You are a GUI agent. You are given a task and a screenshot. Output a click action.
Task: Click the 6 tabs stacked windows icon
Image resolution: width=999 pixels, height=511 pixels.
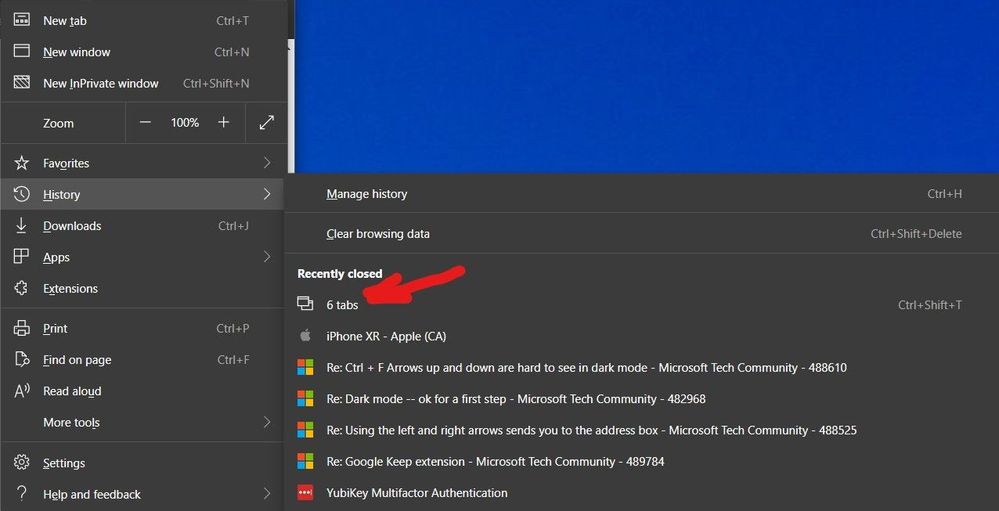pos(305,304)
